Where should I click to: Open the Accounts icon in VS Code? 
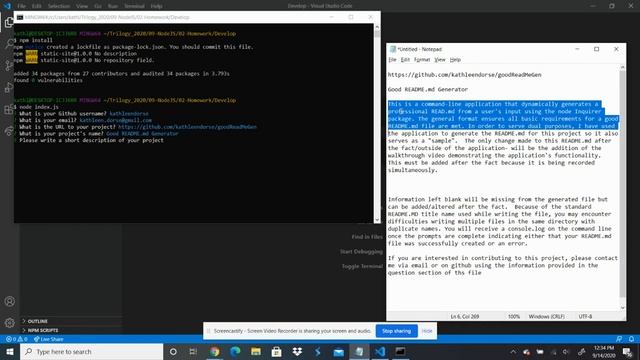click(9, 301)
